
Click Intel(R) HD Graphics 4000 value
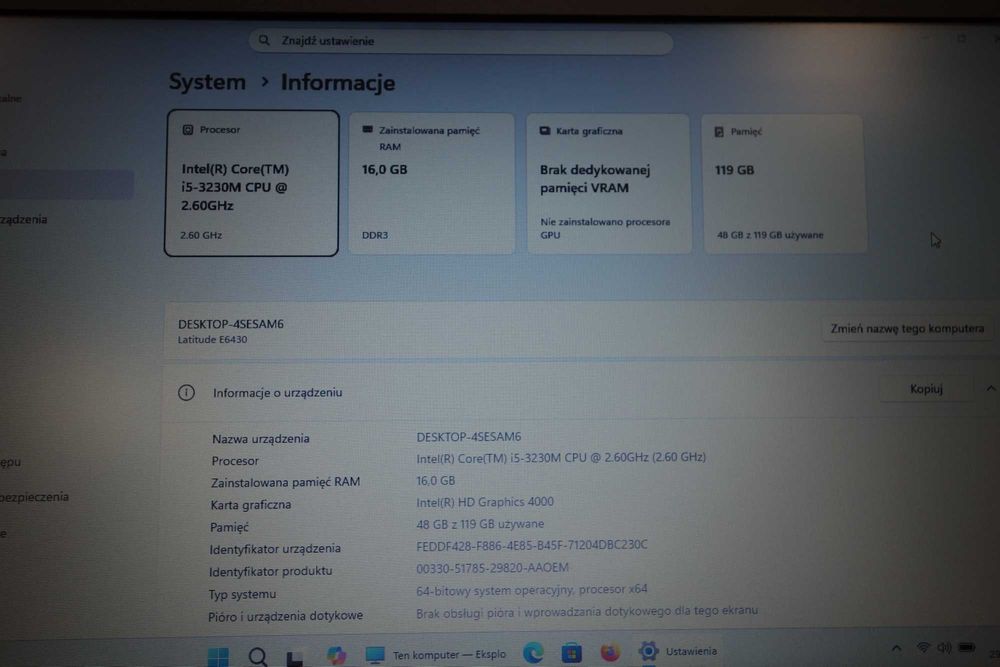point(485,502)
